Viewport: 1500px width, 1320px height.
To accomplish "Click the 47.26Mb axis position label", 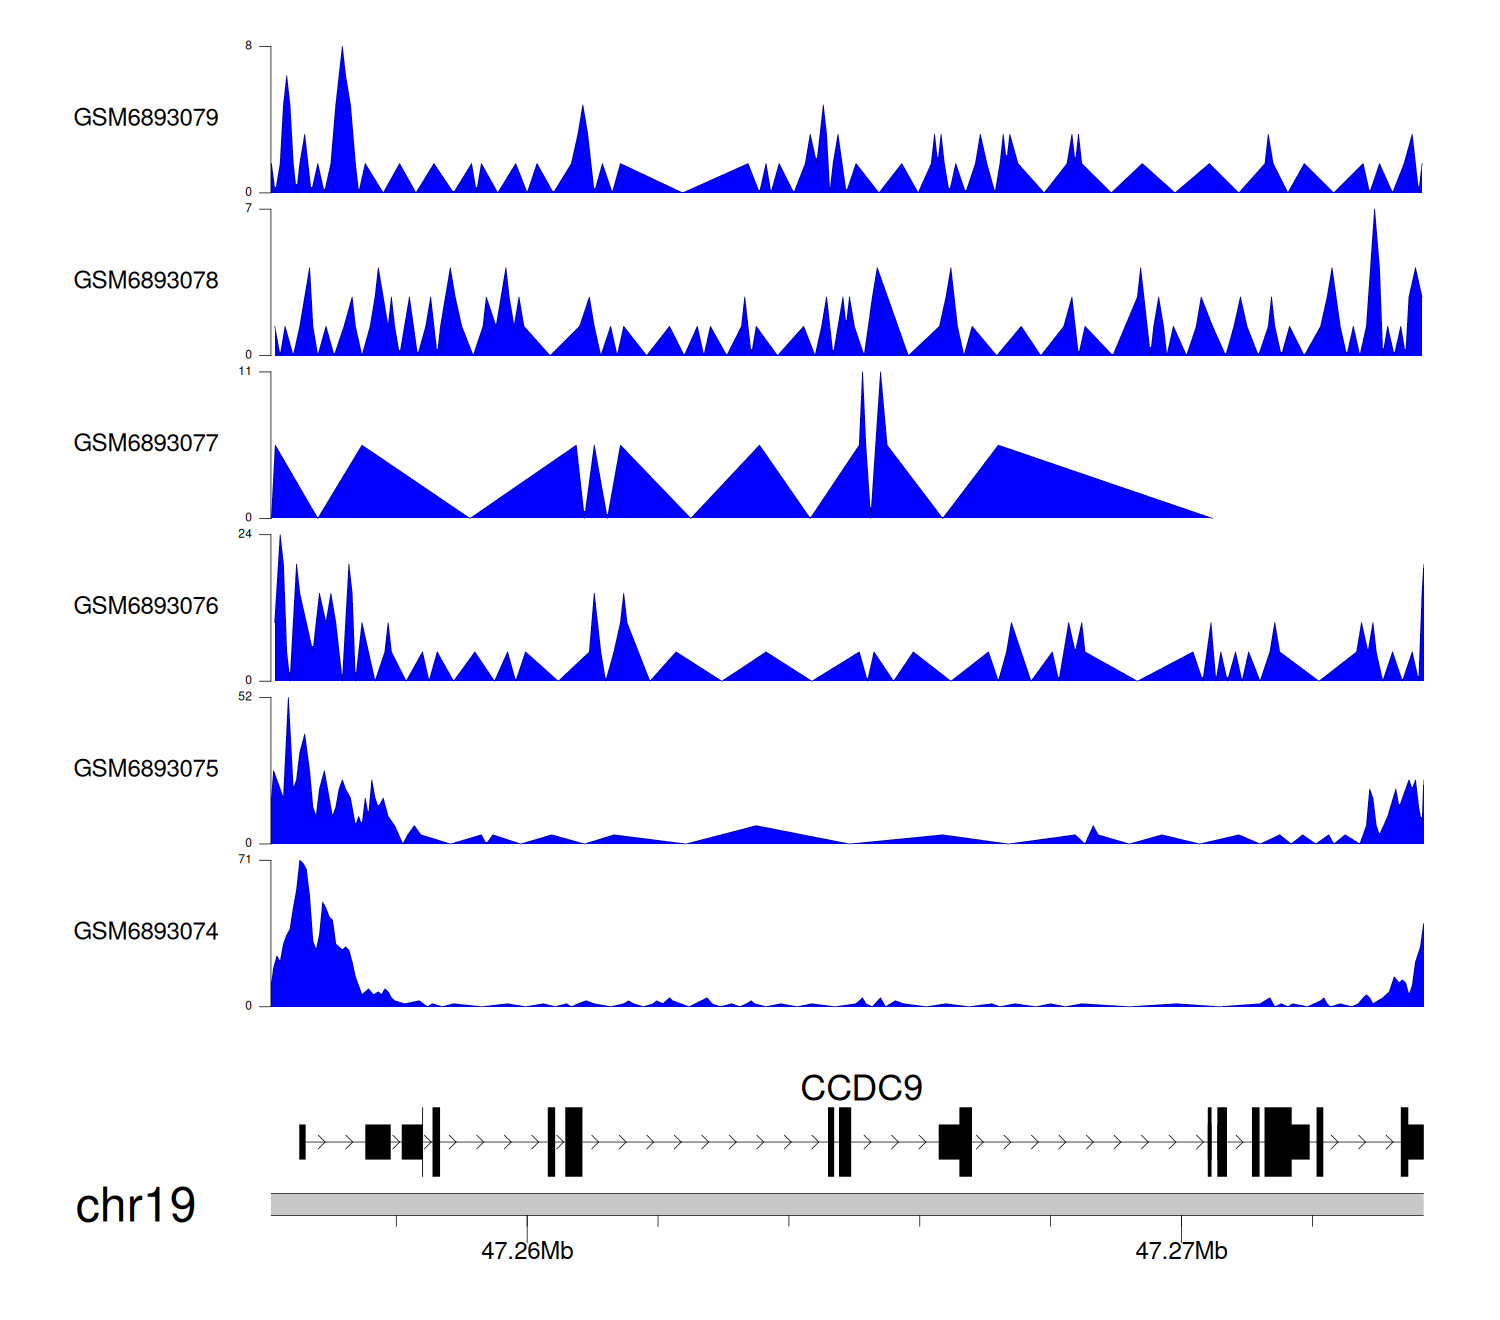I will coord(527,1252).
